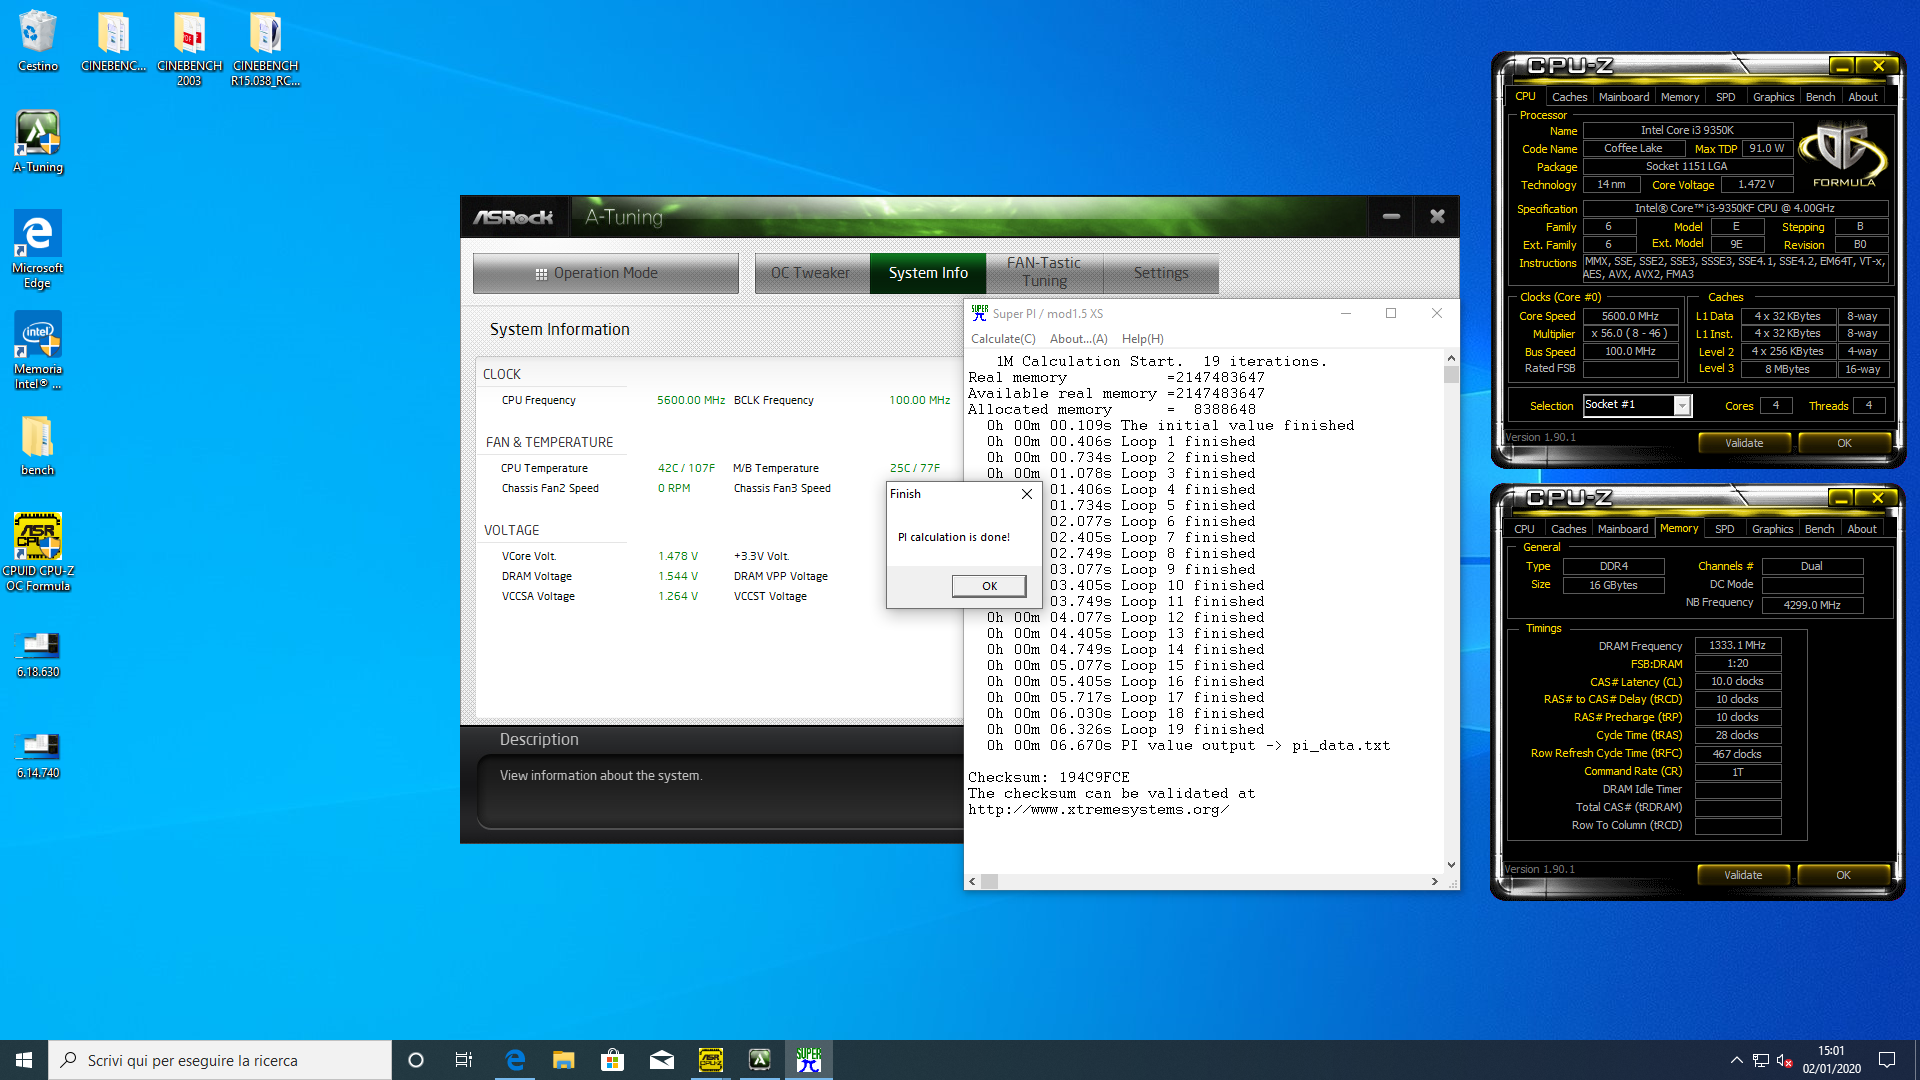This screenshot has width=1920, height=1080.
Task: Open the Mainboard tab in the top CPU-Z window
Action: [1624, 97]
